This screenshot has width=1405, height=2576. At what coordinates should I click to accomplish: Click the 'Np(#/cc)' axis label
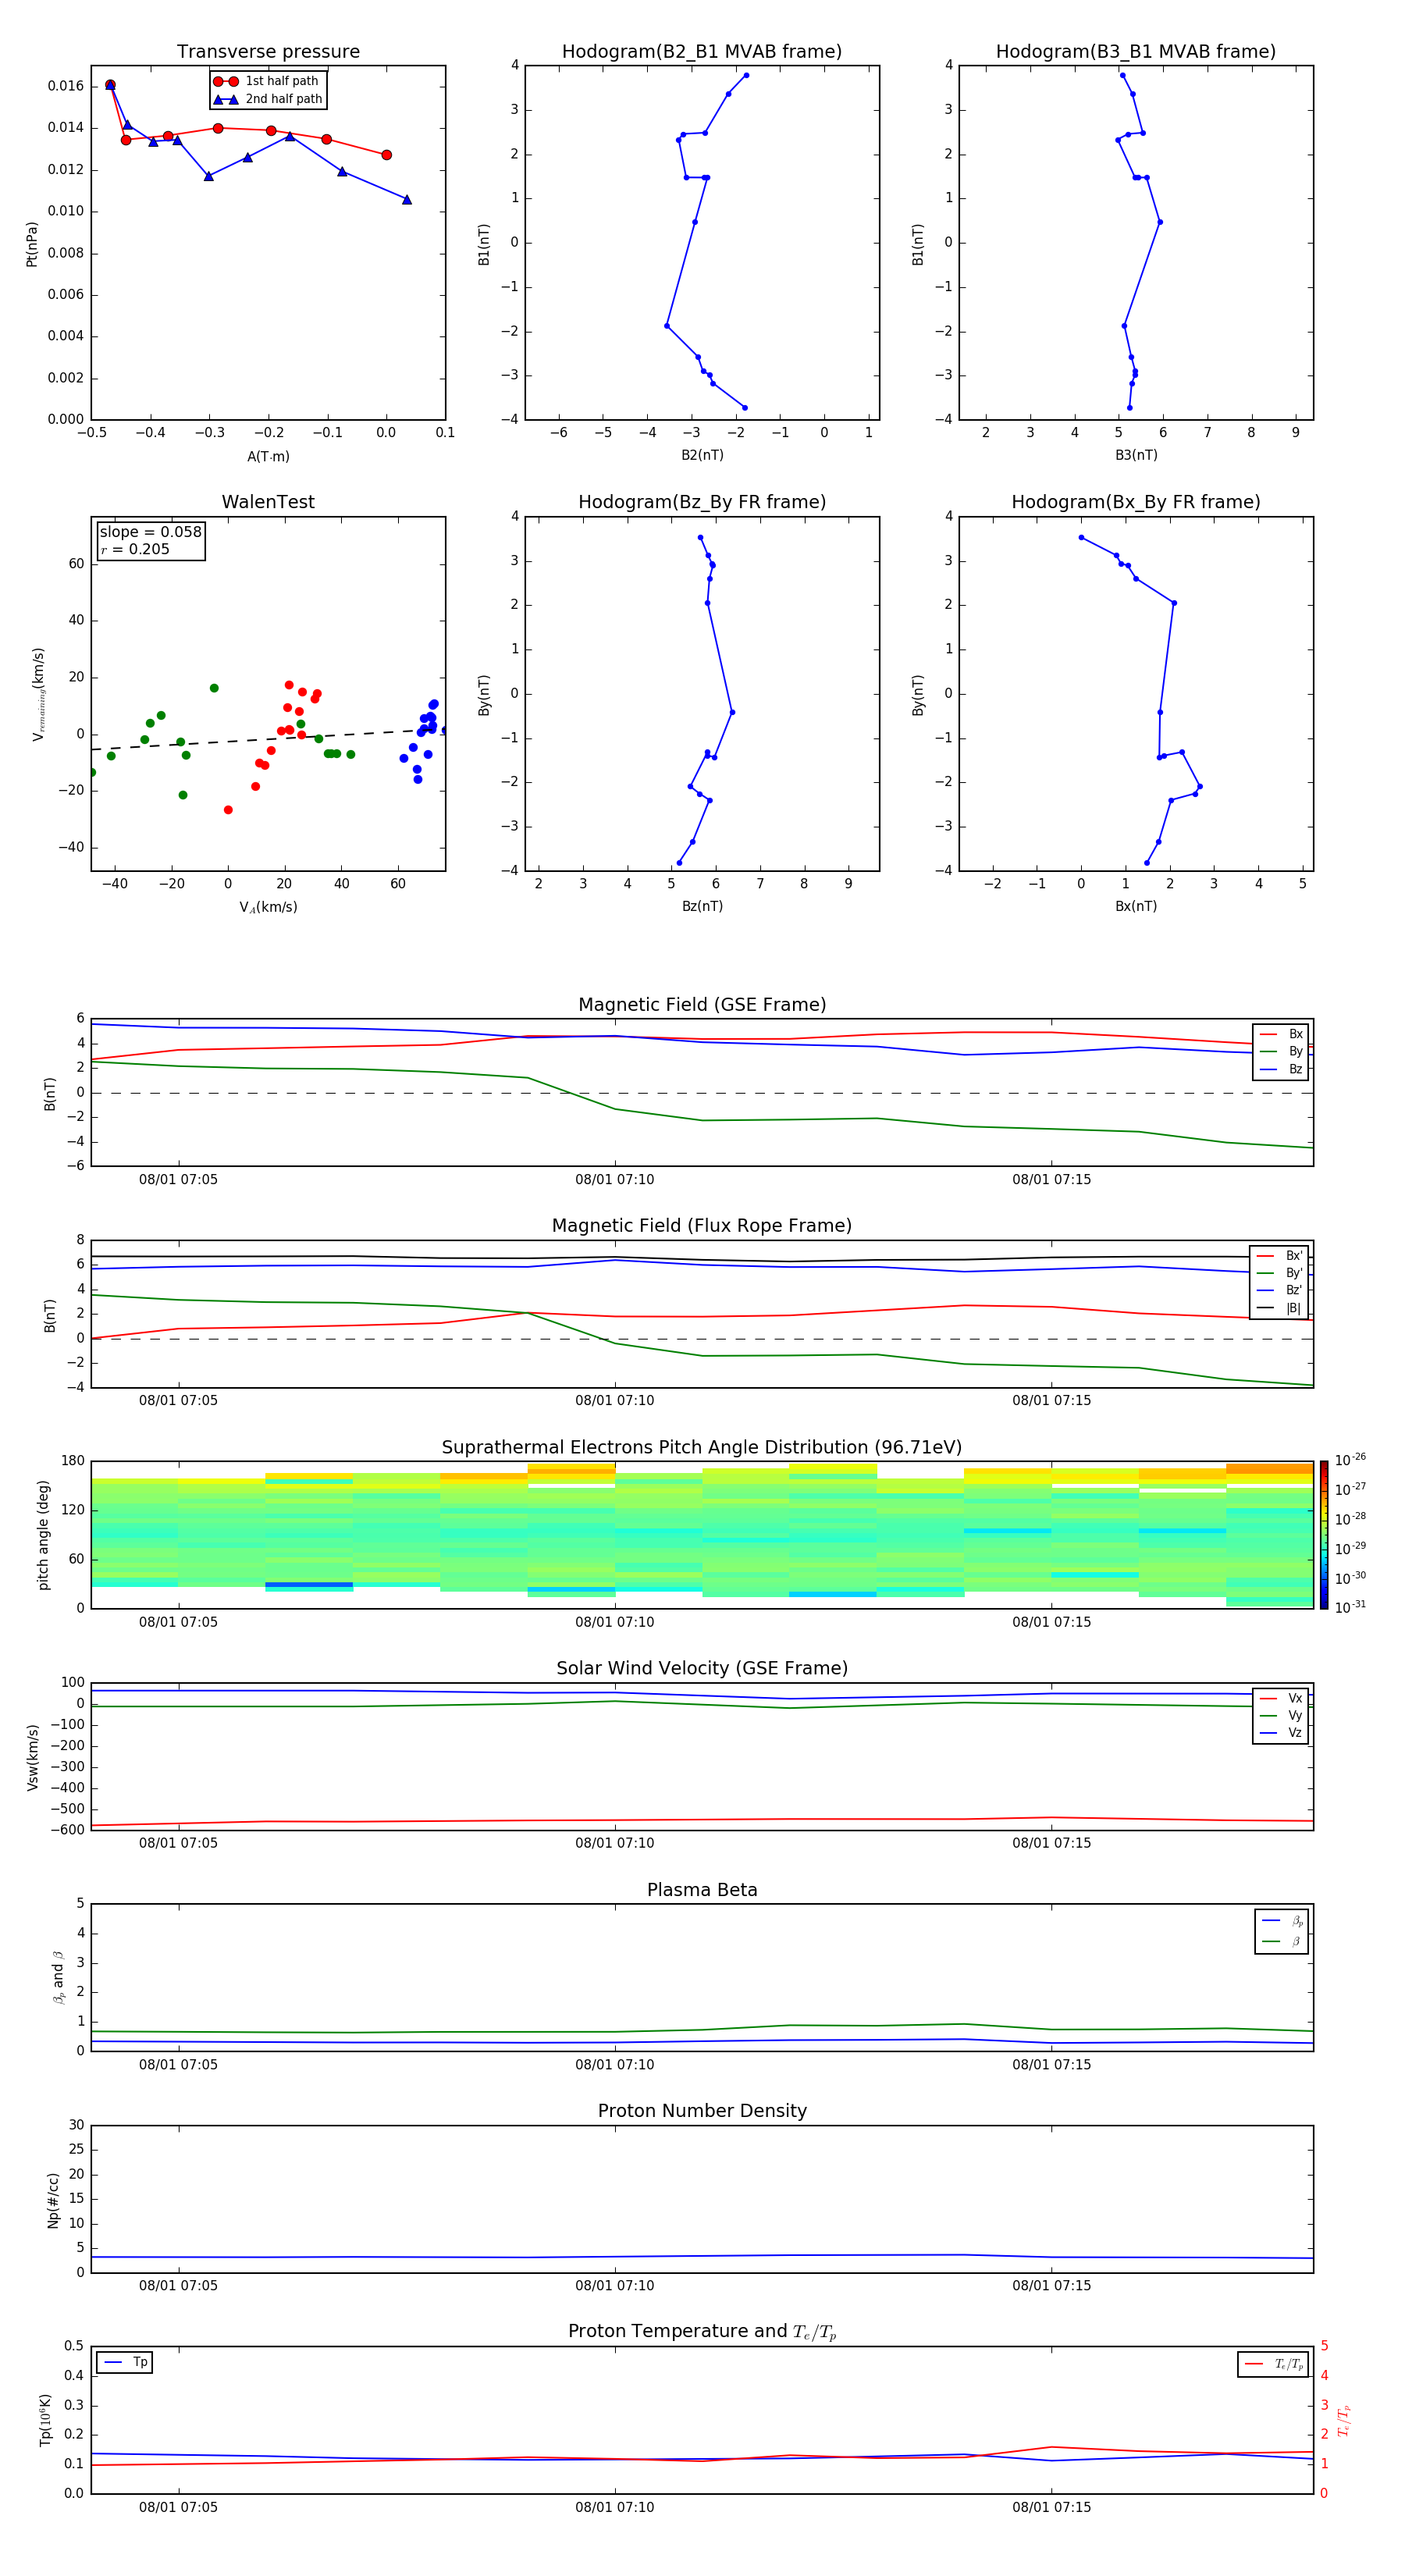click(x=53, y=2199)
